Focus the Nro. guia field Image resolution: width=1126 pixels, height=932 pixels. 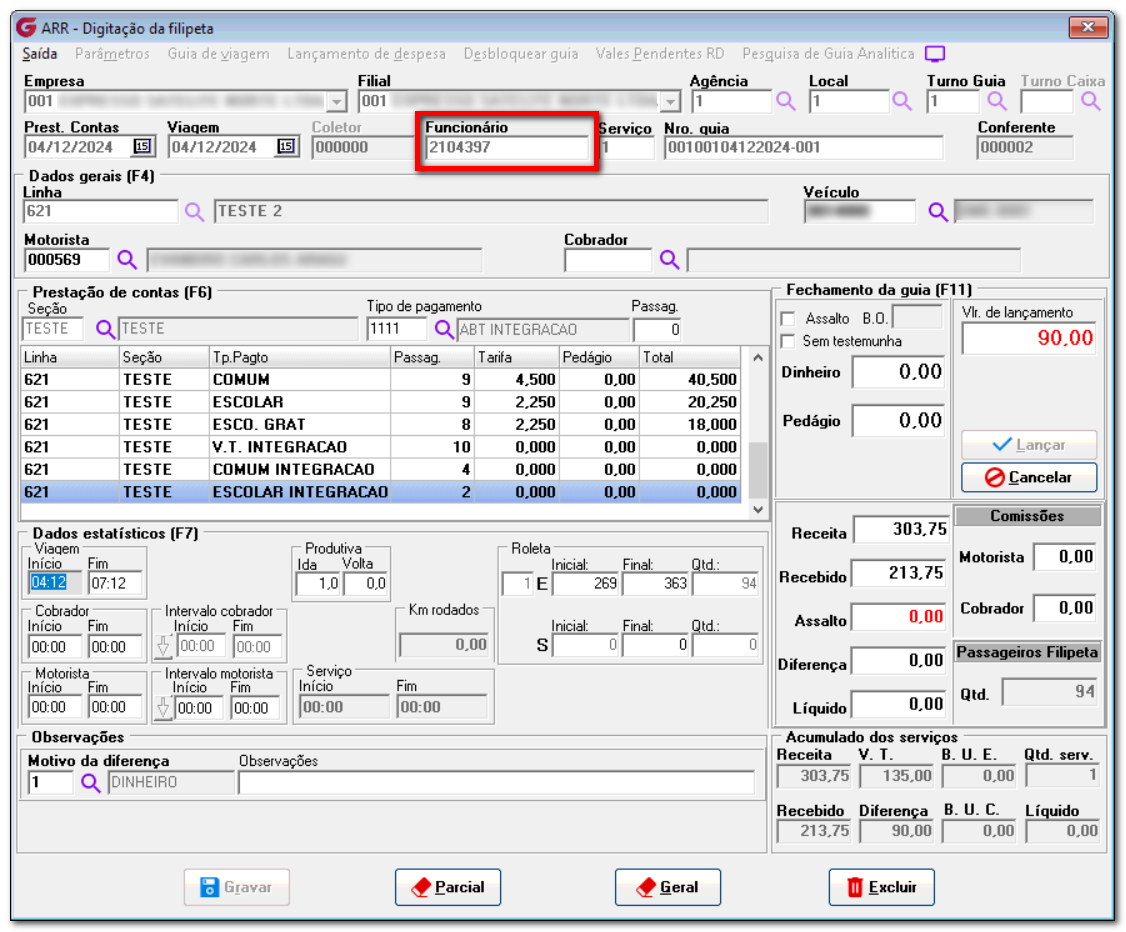pyautogui.click(x=803, y=148)
